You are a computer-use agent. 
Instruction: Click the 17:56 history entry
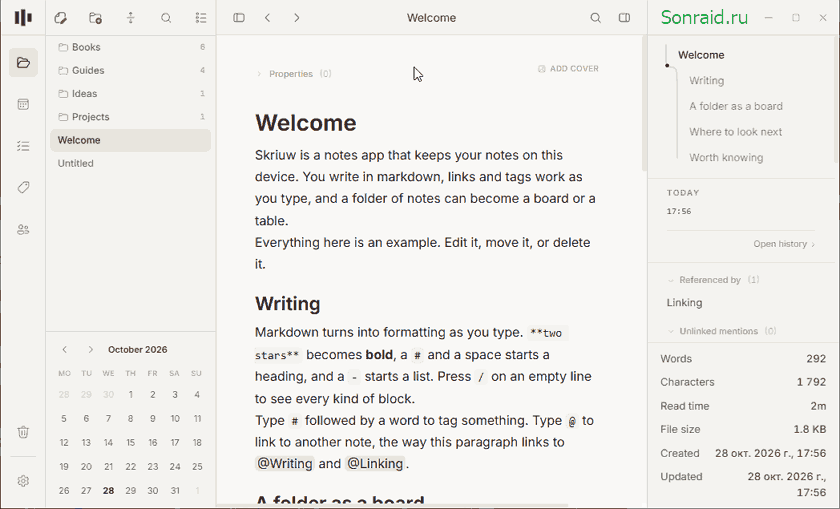pos(679,211)
